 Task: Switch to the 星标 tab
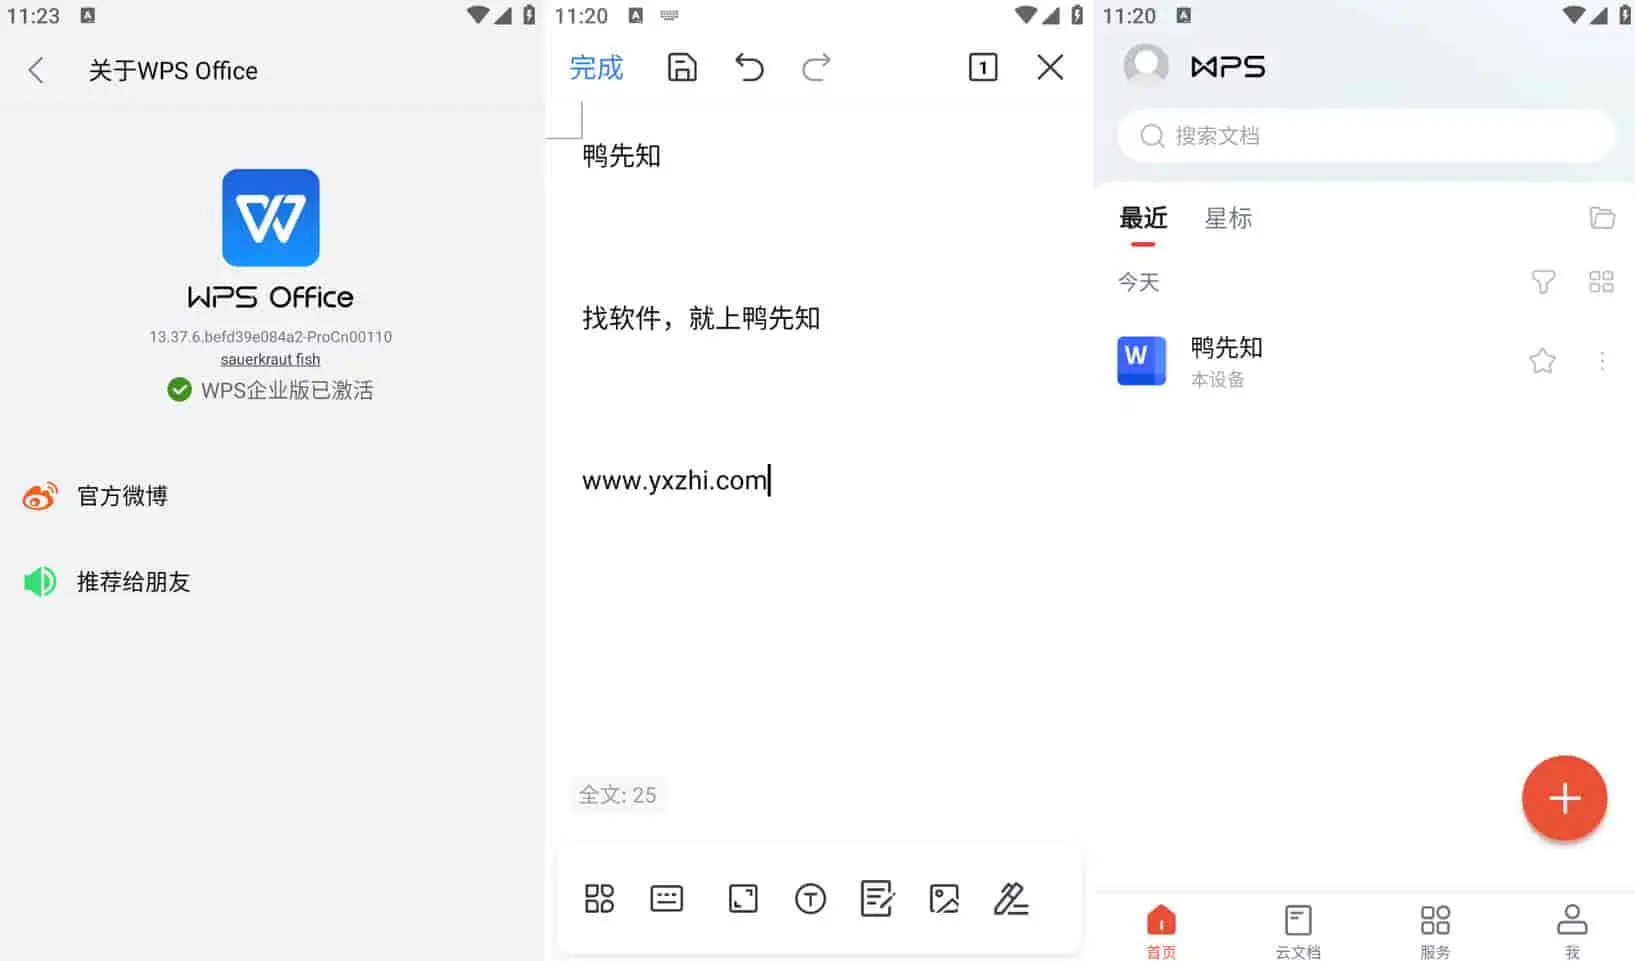[x=1227, y=219]
